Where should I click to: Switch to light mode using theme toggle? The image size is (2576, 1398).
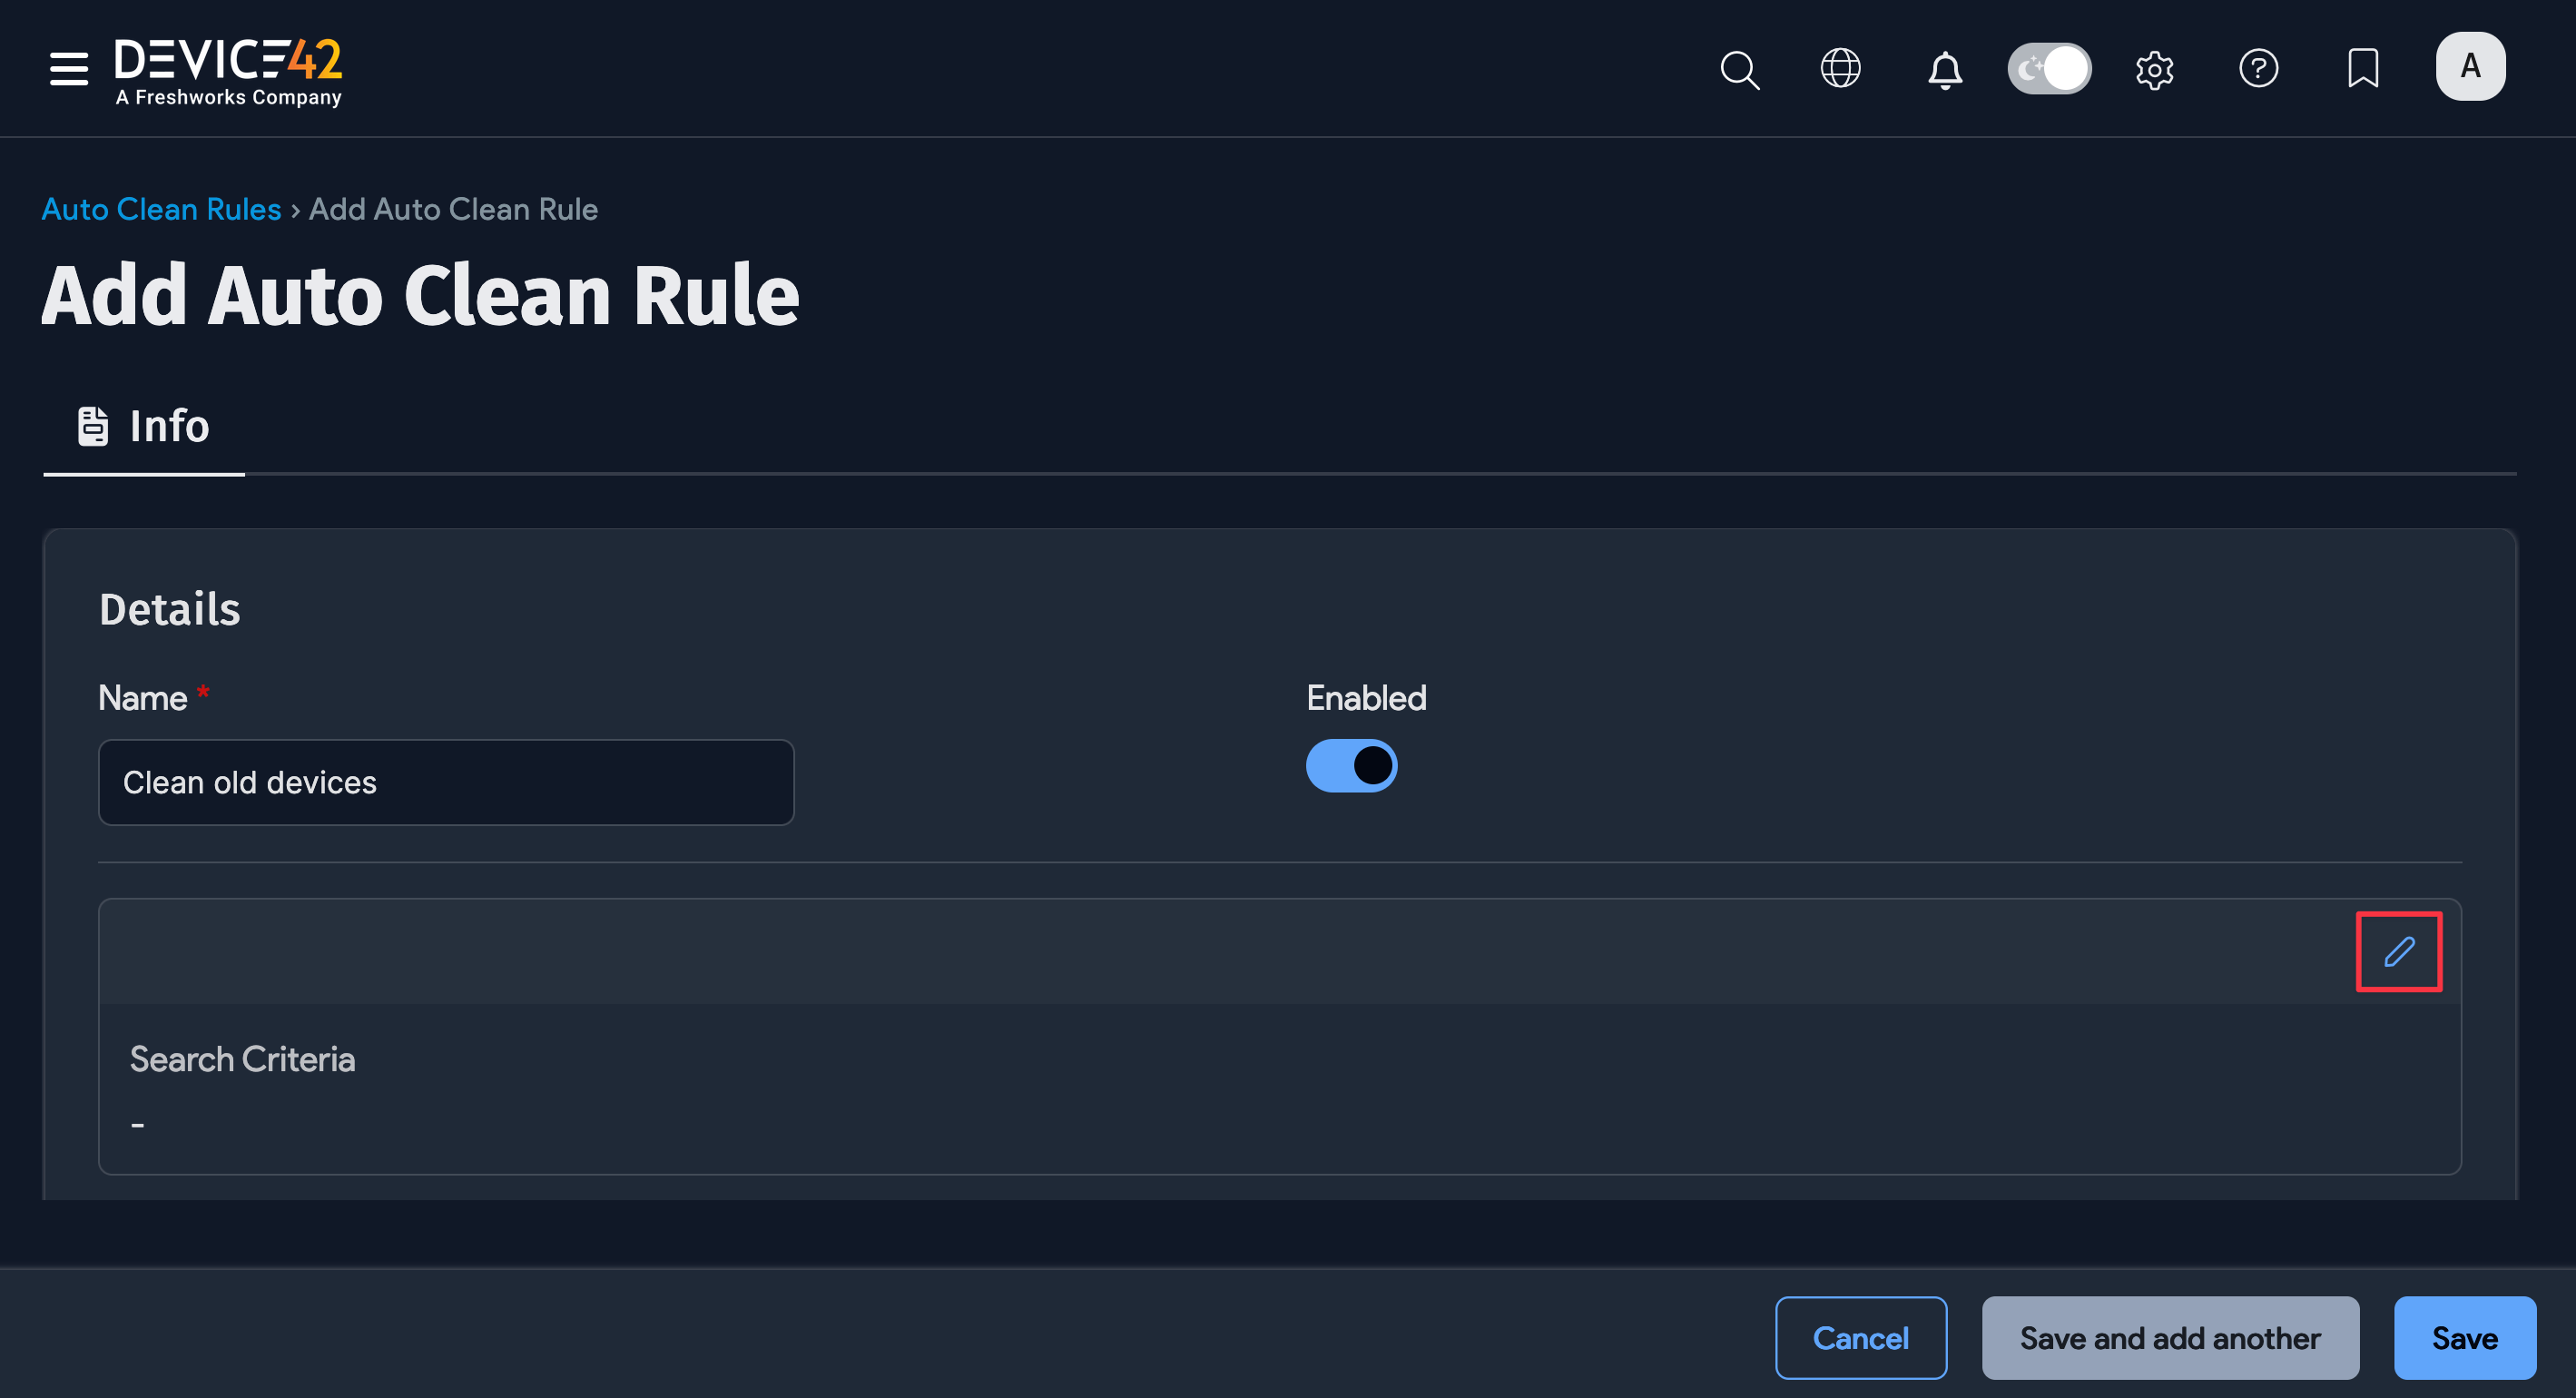[2049, 68]
